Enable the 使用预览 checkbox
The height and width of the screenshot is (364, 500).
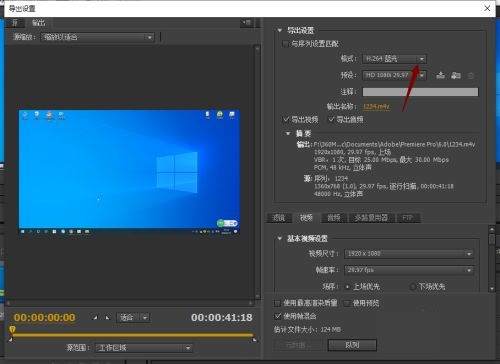coord(347,303)
